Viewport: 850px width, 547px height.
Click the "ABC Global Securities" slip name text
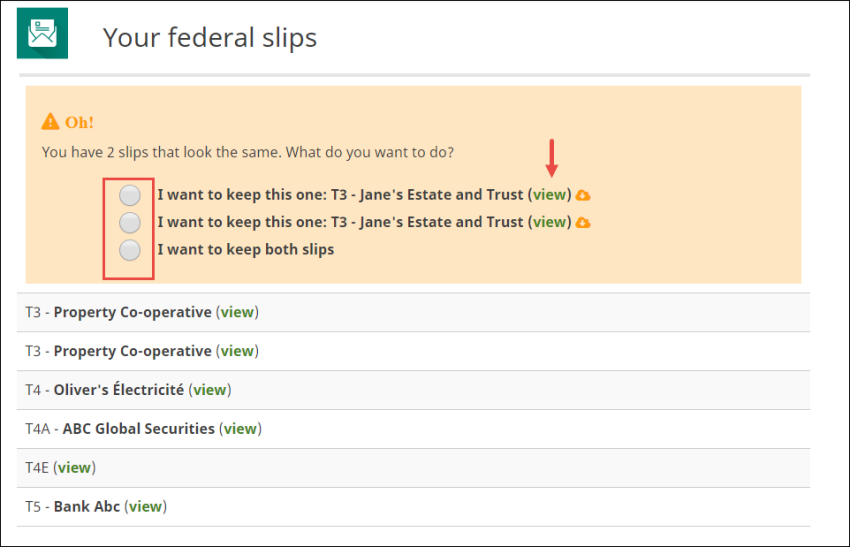tap(139, 429)
